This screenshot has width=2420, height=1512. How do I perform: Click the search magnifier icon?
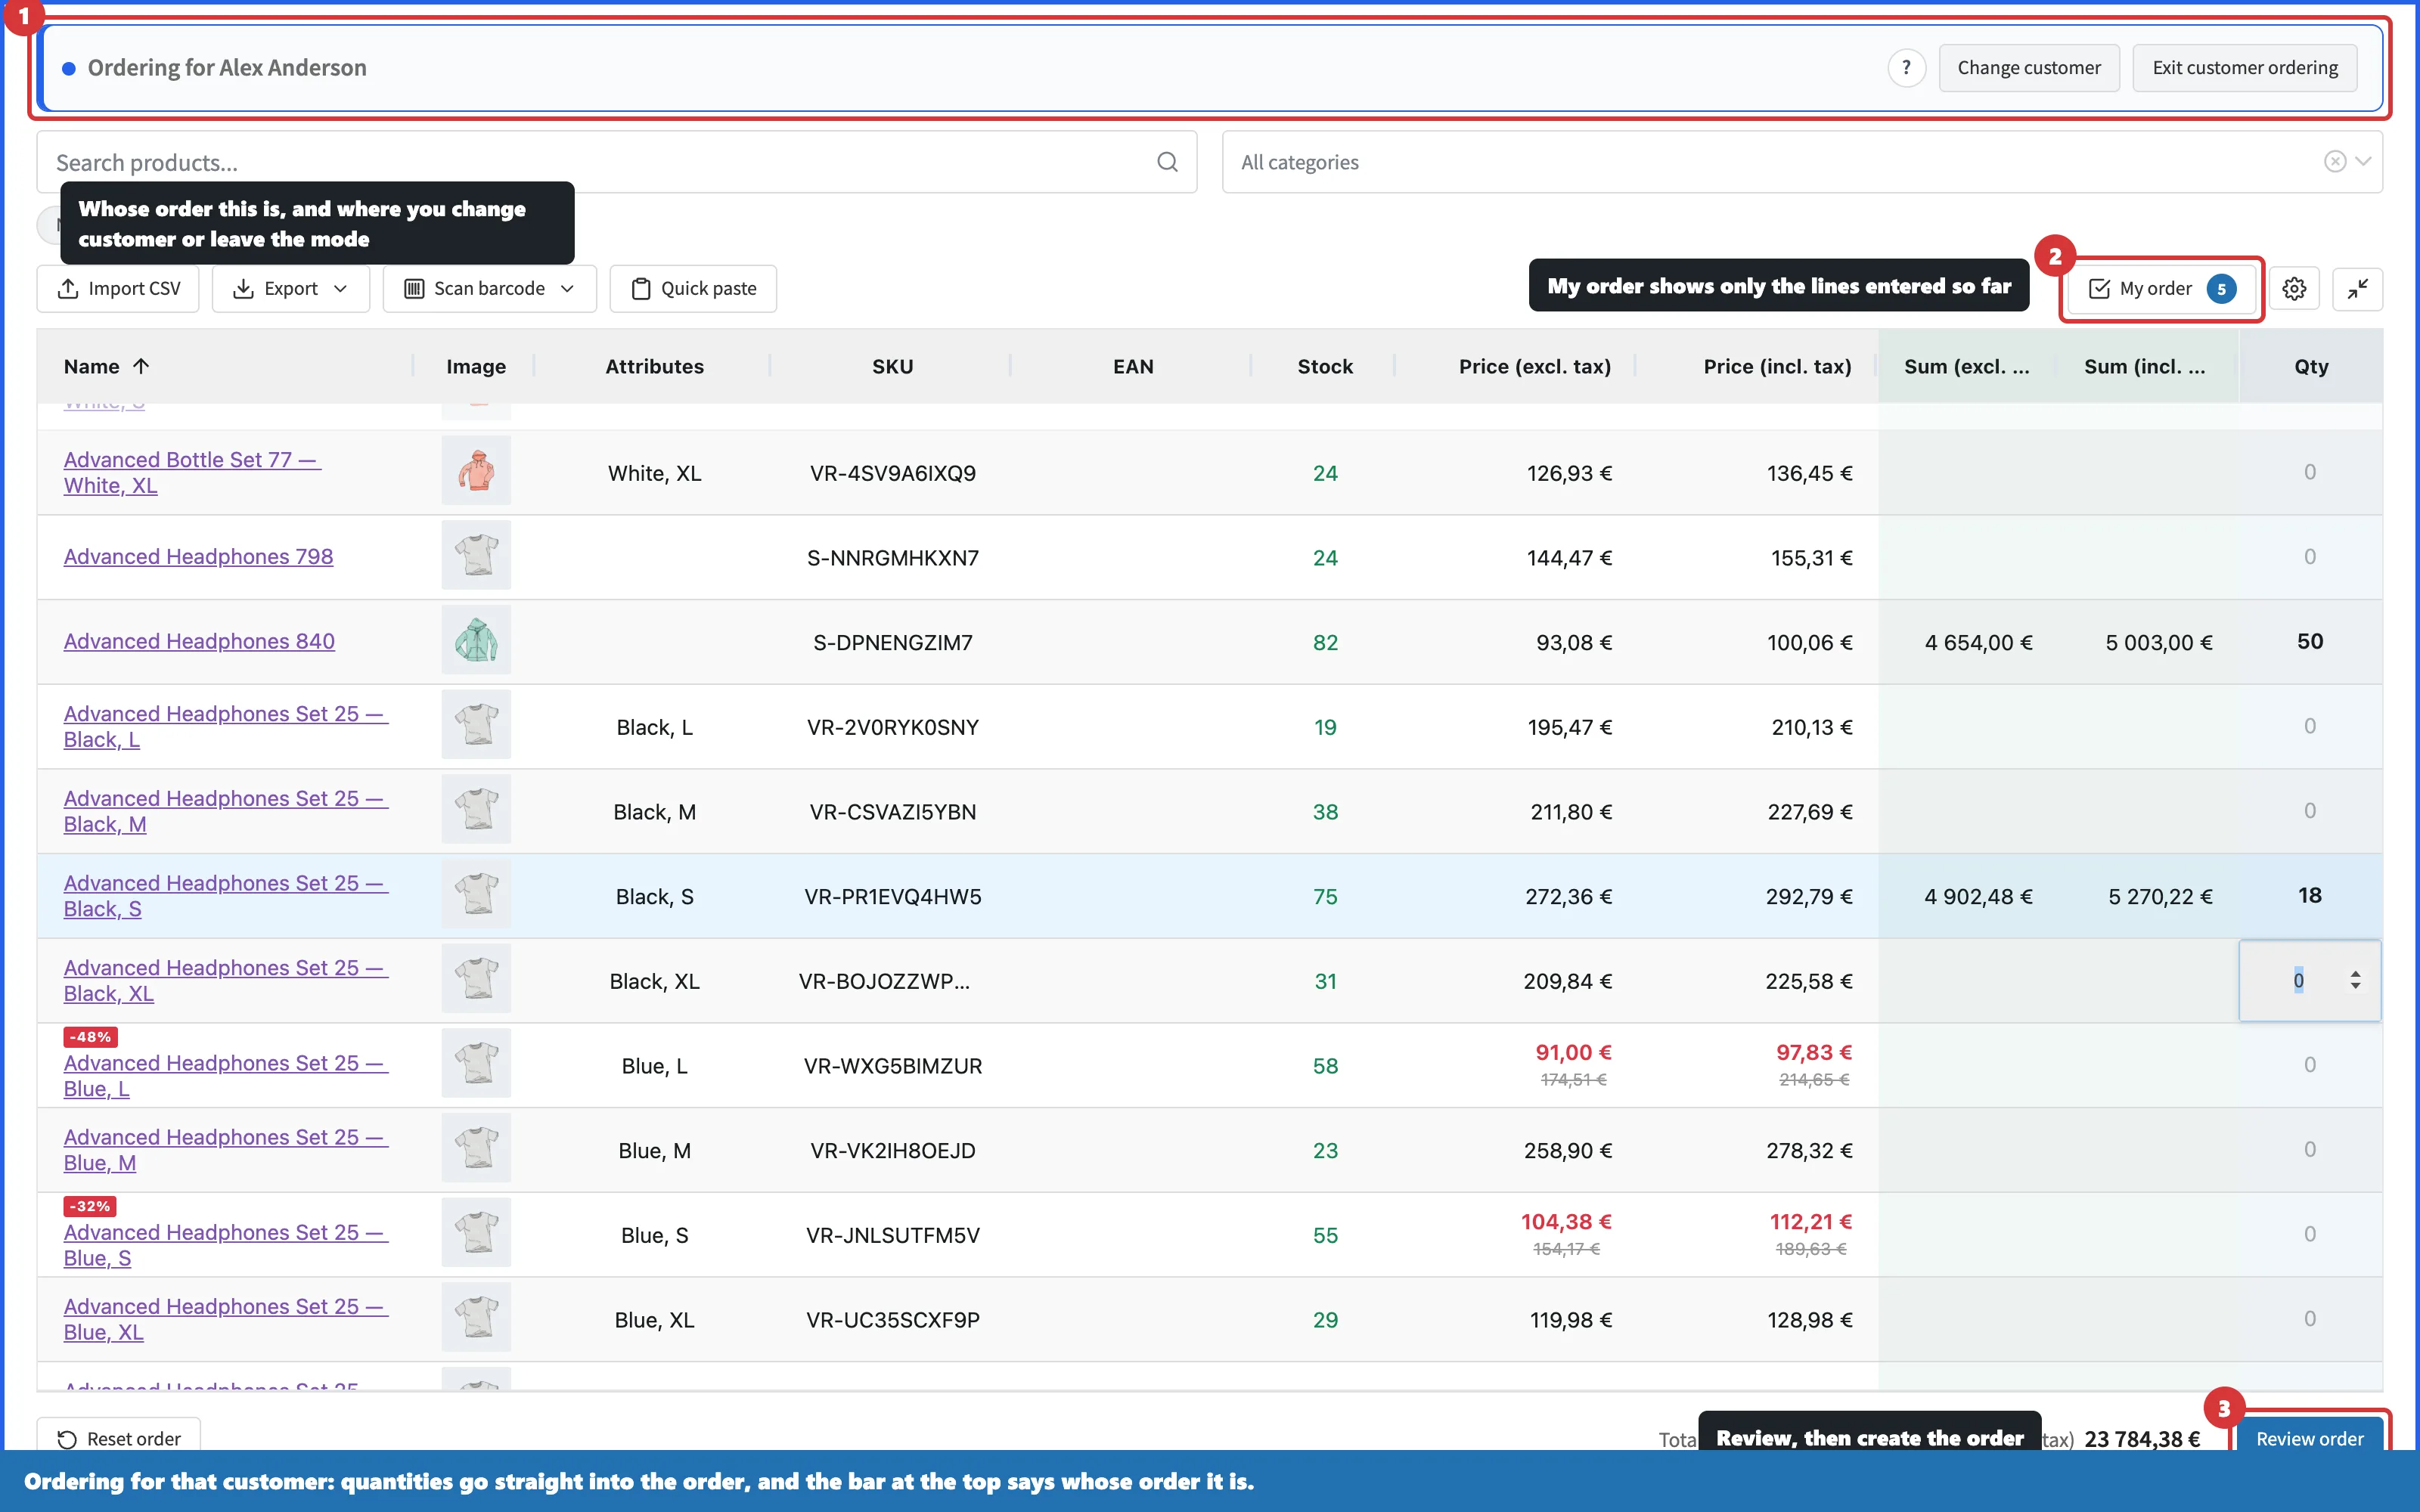tap(1167, 162)
